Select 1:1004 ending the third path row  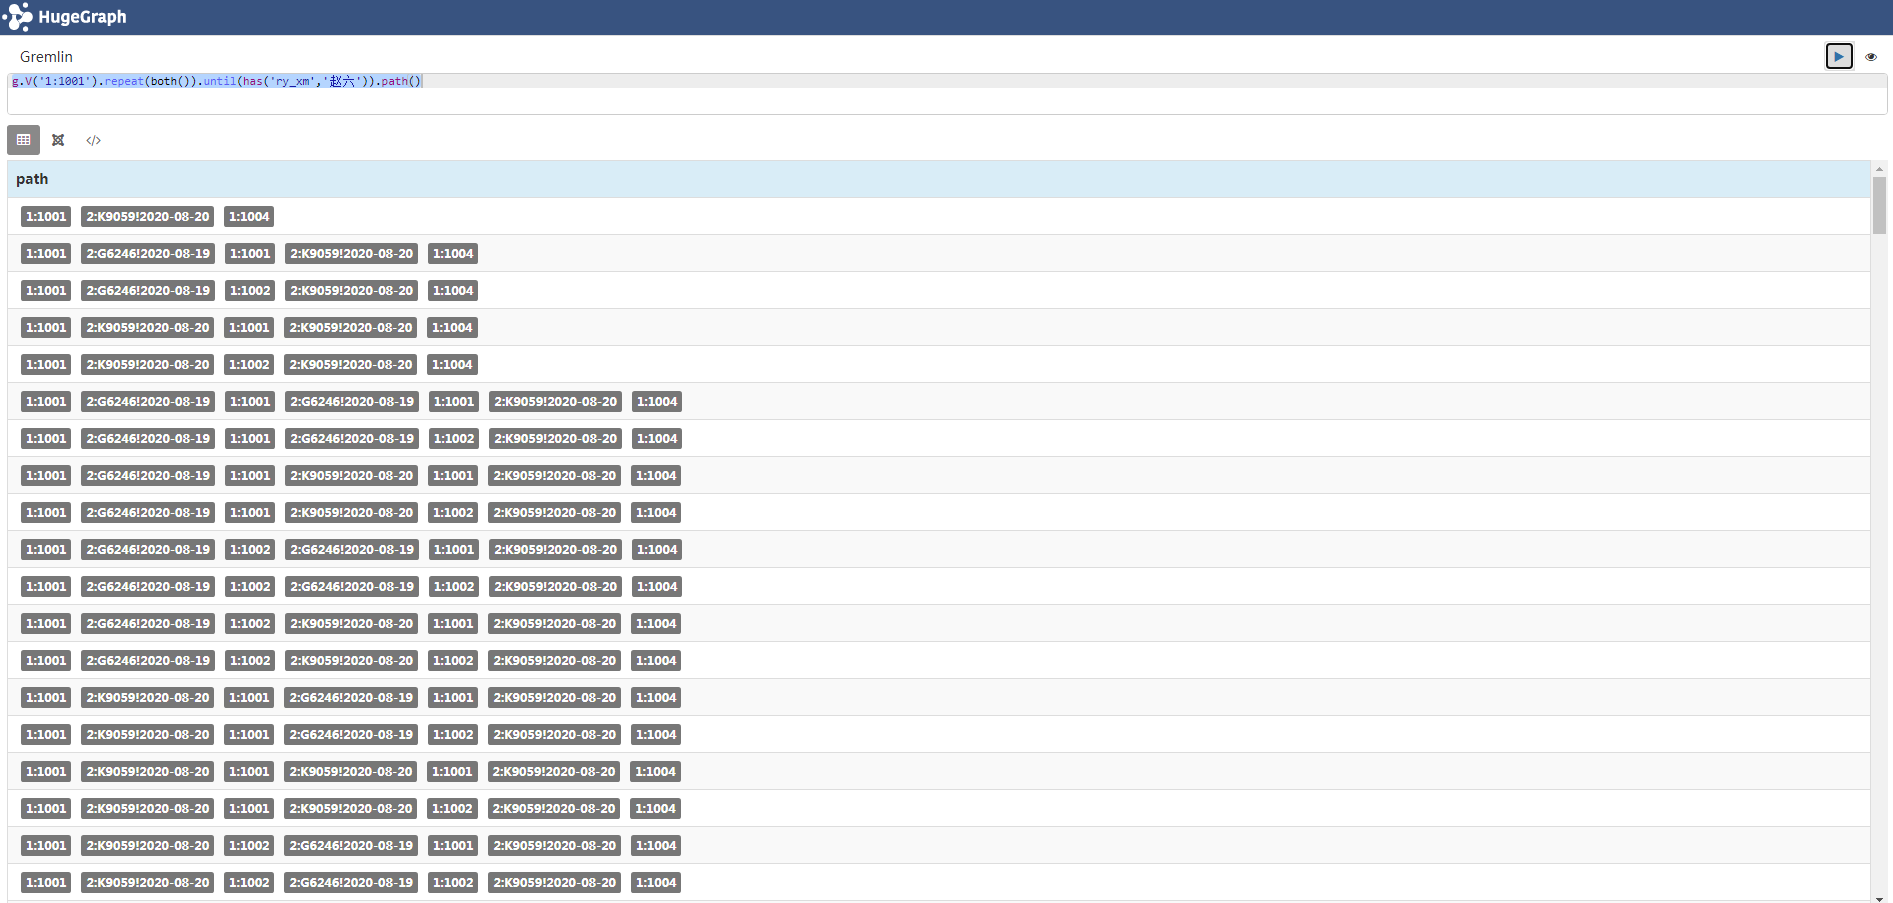(x=453, y=291)
